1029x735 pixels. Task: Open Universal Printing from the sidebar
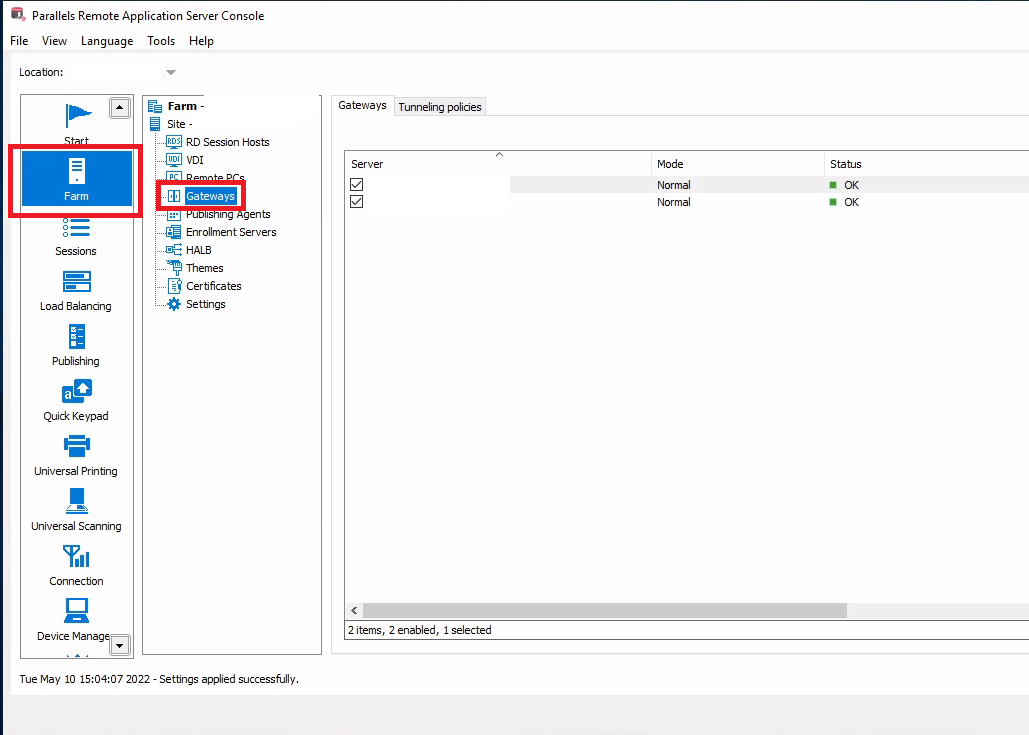click(x=76, y=448)
